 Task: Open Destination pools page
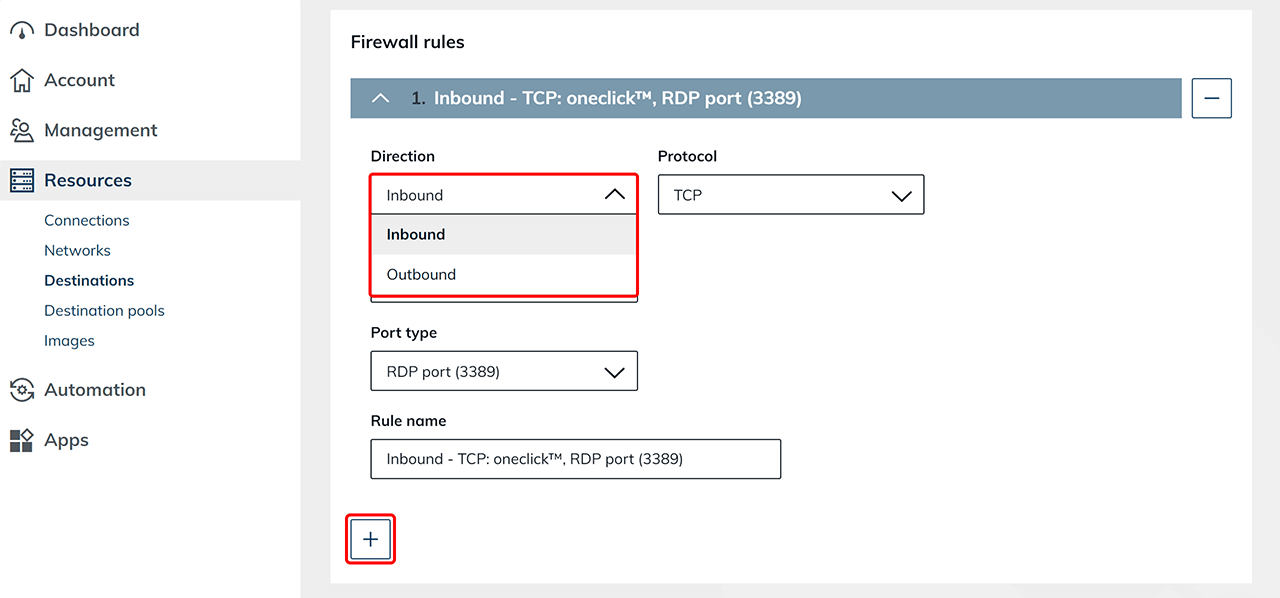tap(104, 310)
